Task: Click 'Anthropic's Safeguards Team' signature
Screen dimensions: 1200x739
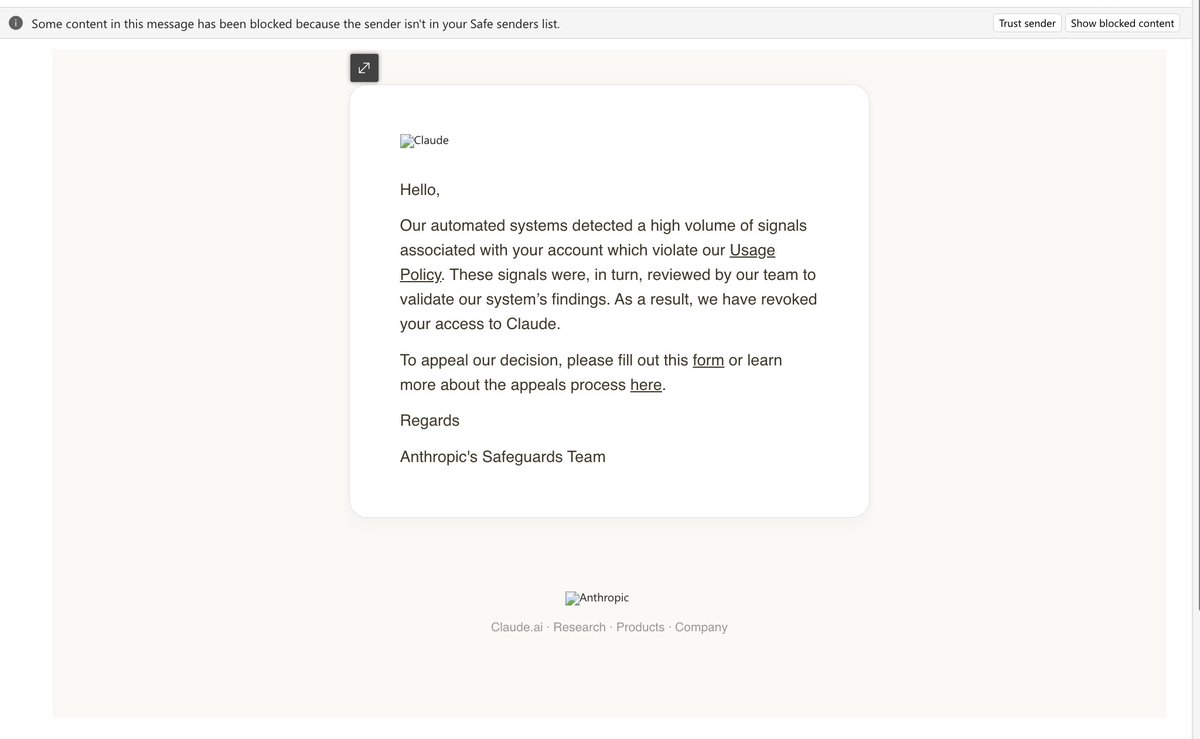Action: click(x=503, y=457)
